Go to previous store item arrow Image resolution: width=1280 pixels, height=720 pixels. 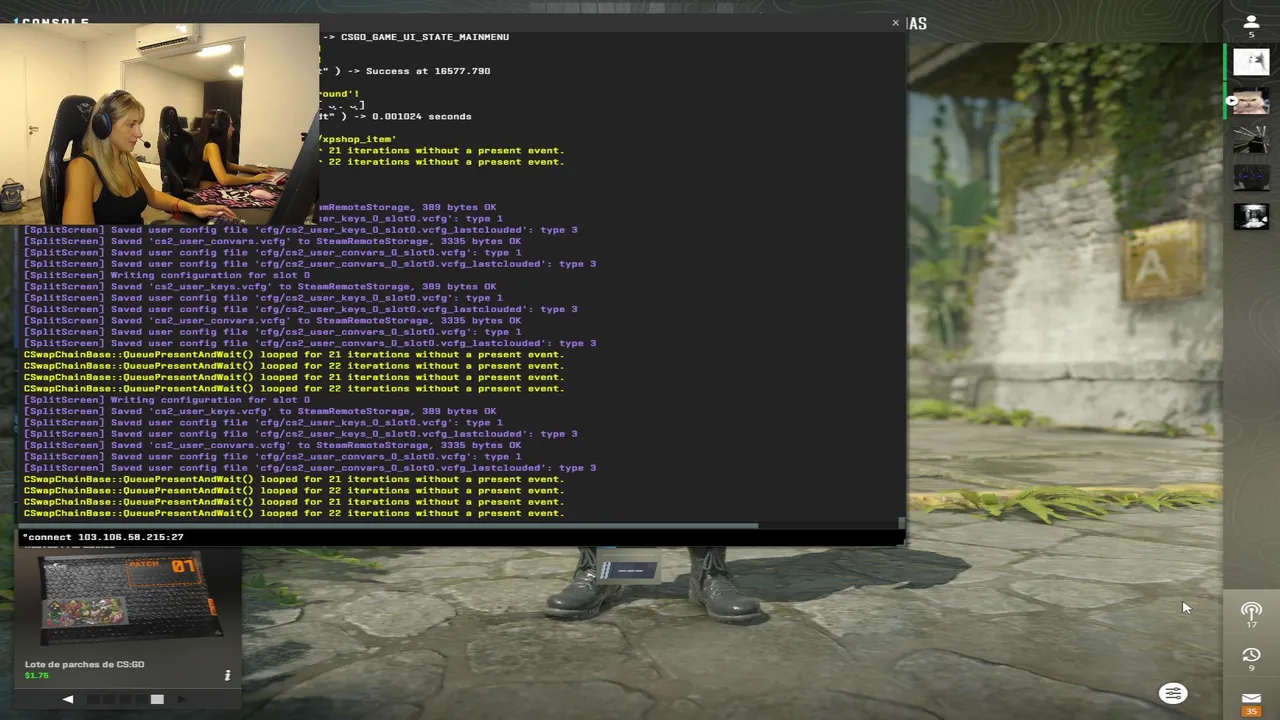click(68, 699)
